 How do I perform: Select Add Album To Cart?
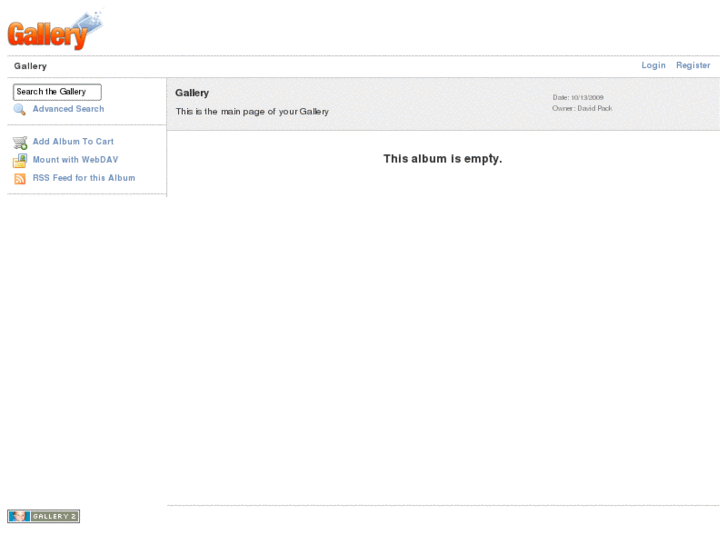[73, 141]
